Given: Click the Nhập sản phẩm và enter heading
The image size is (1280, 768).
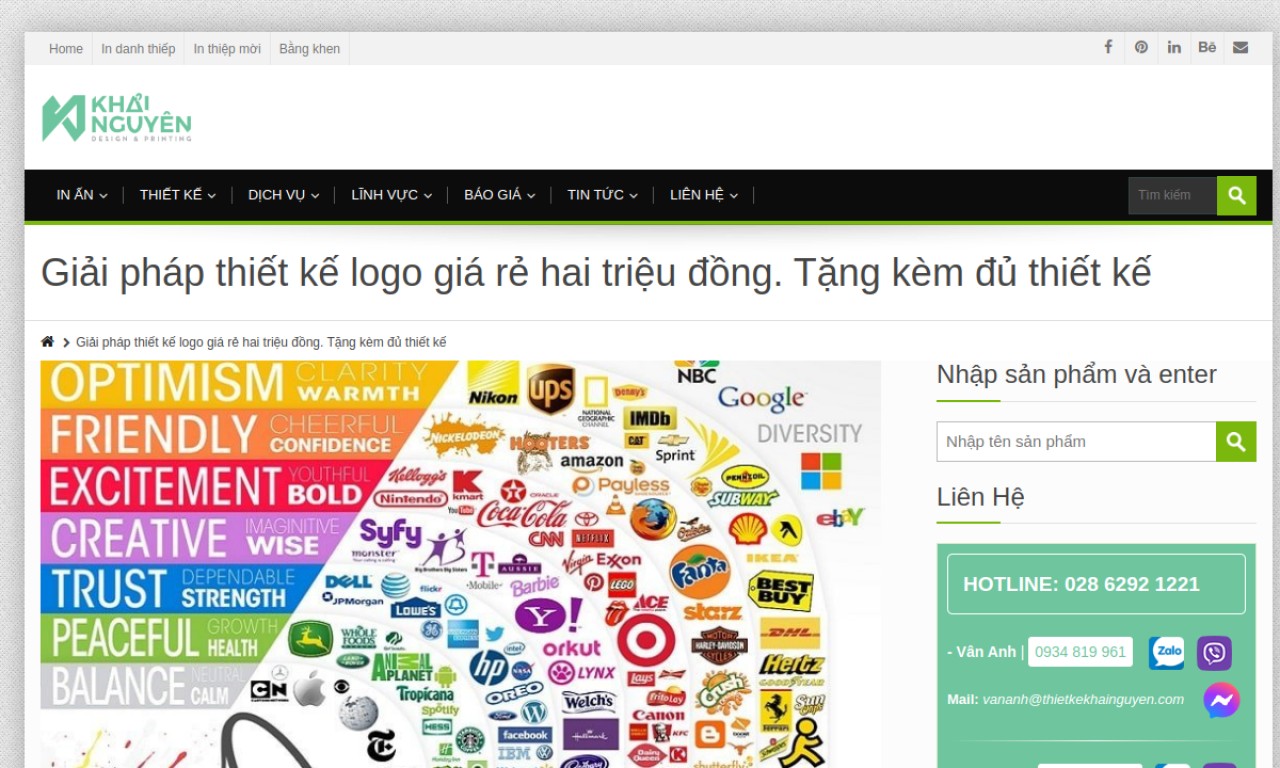Looking at the screenshot, I should 1077,375.
